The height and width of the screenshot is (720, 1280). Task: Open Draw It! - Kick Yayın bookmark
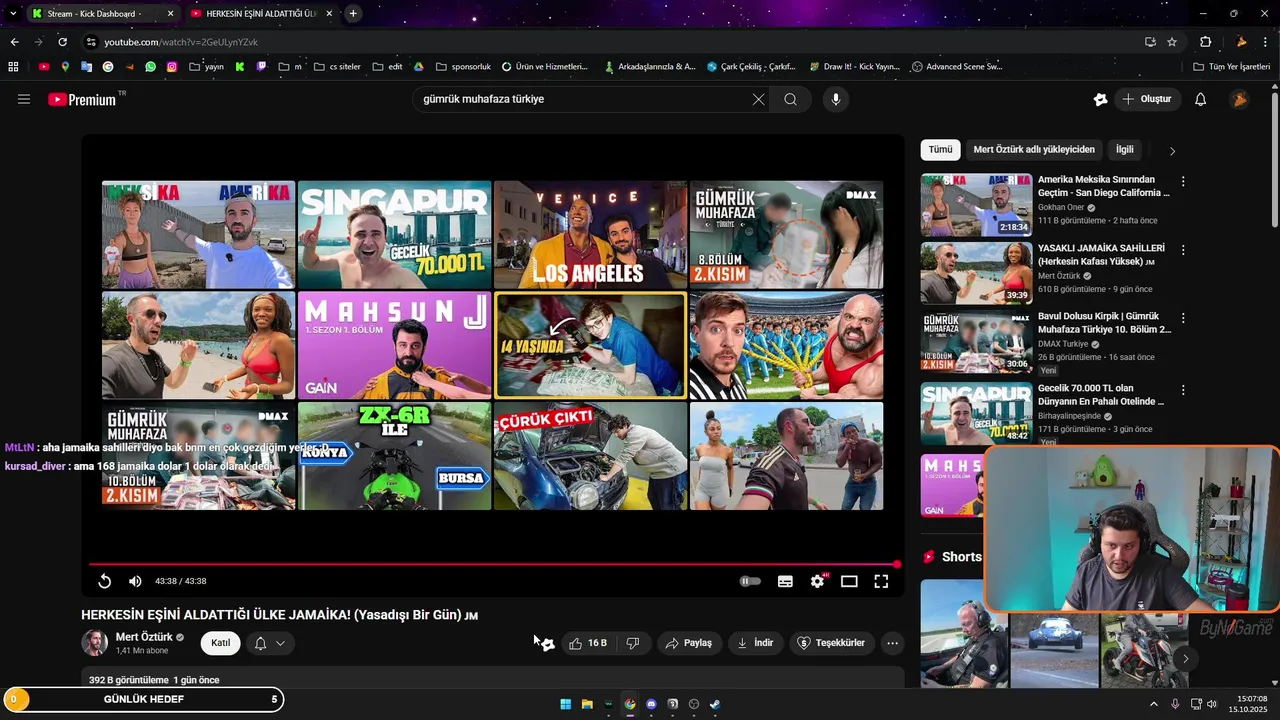point(854,67)
